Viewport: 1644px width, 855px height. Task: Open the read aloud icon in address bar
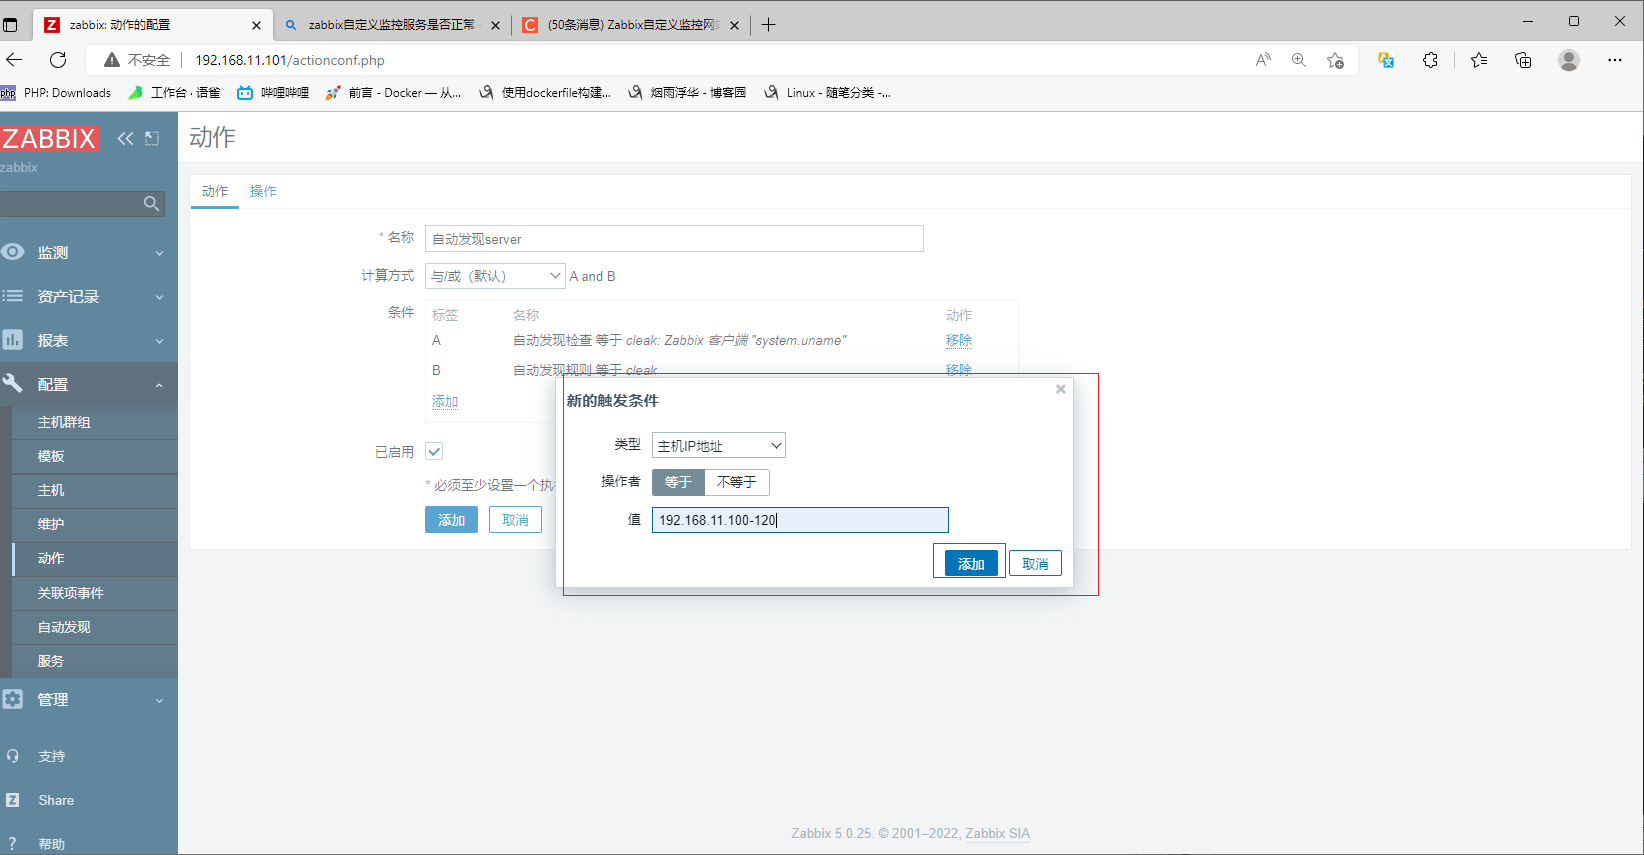[1263, 60]
